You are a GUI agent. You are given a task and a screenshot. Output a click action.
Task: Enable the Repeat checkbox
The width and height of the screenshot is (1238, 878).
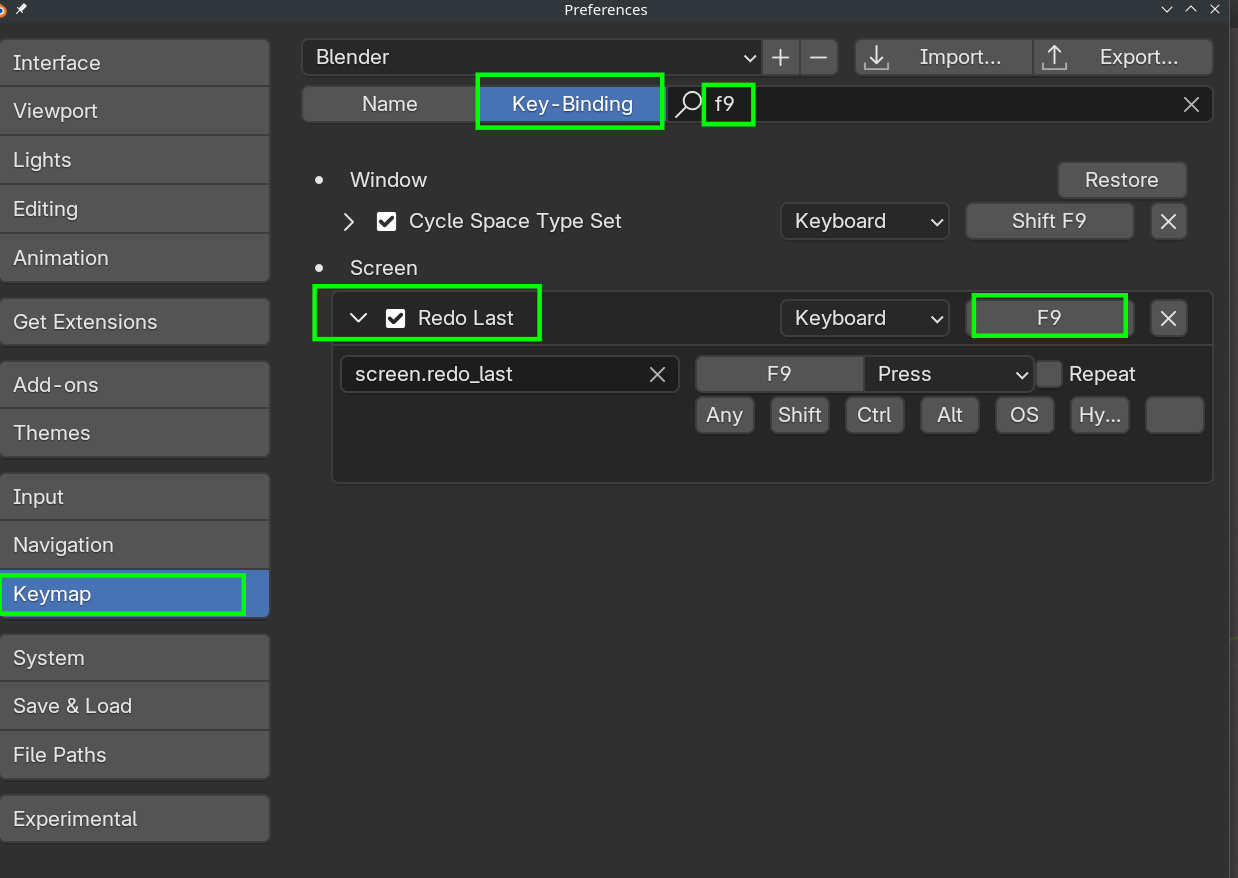coord(1049,374)
